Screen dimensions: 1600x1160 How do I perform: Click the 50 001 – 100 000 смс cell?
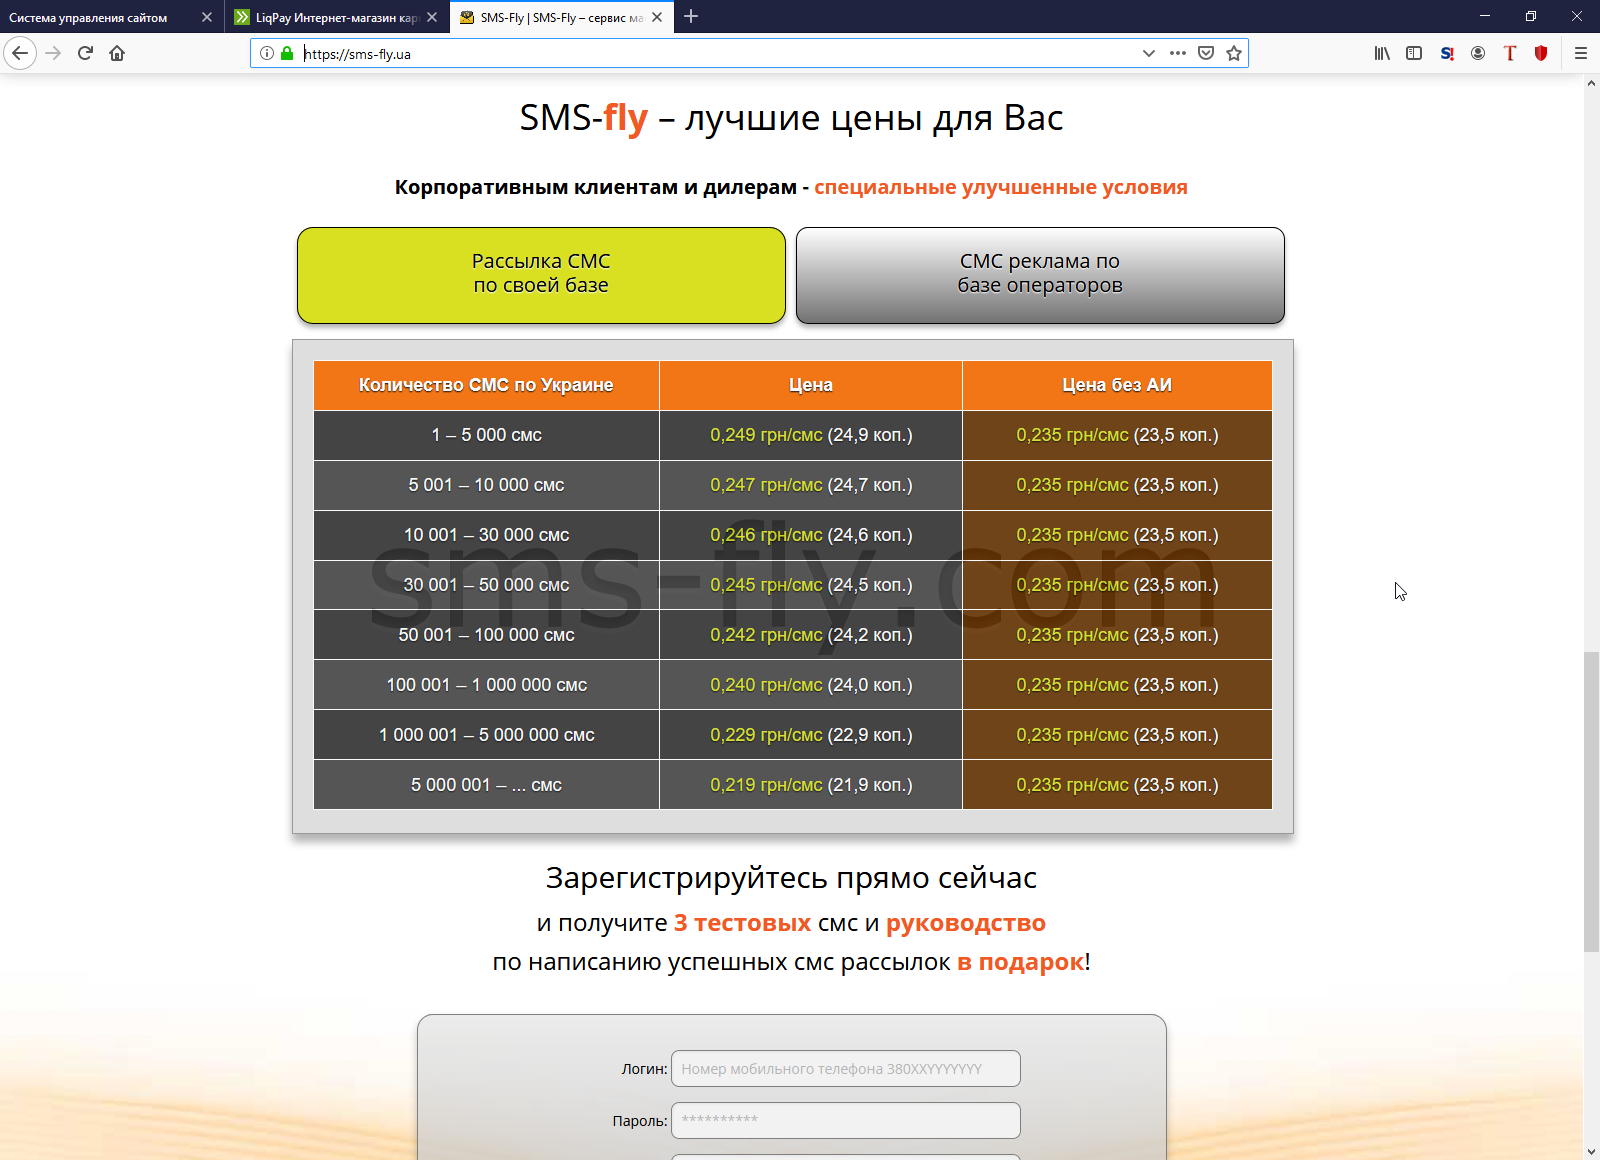486,635
